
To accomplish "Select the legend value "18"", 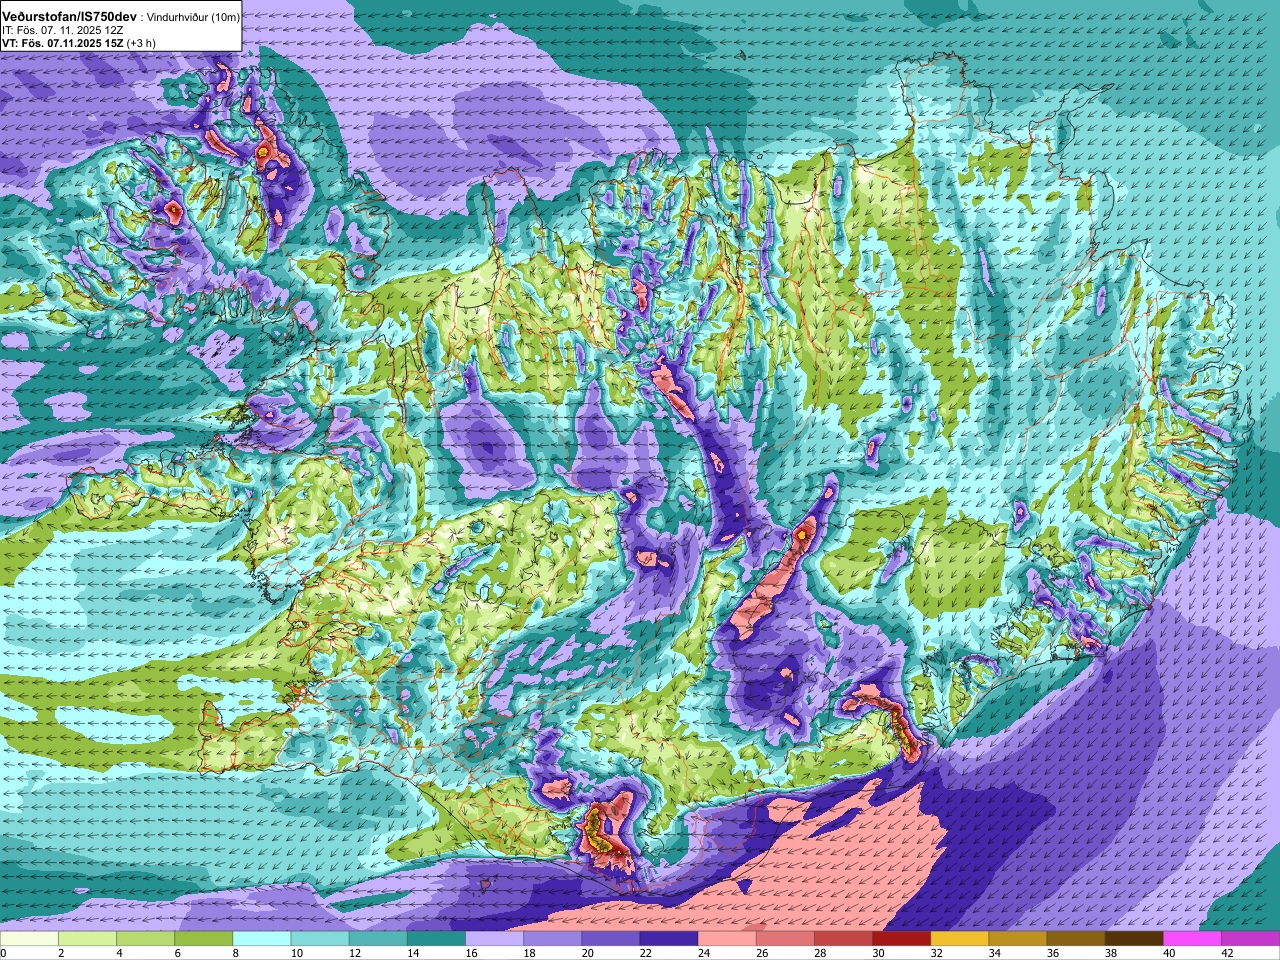I will click(x=529, y=953).
